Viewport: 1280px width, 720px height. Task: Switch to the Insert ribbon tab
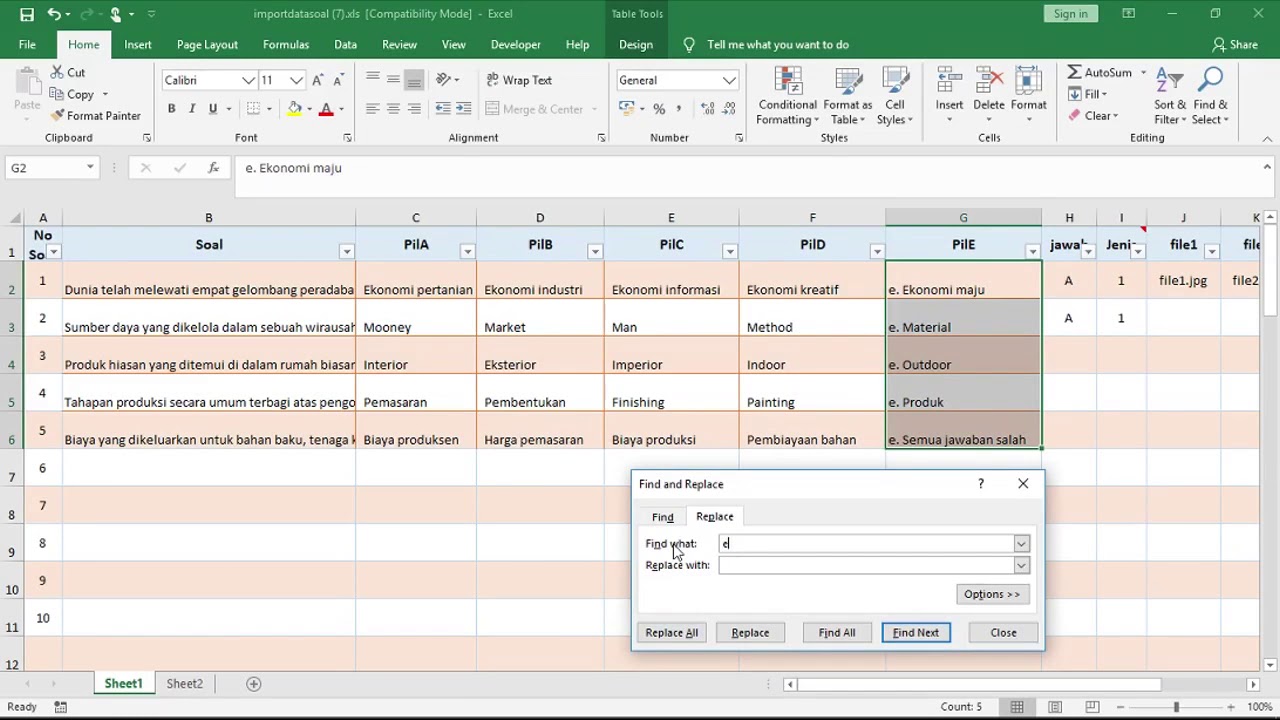tap(138, 44)
